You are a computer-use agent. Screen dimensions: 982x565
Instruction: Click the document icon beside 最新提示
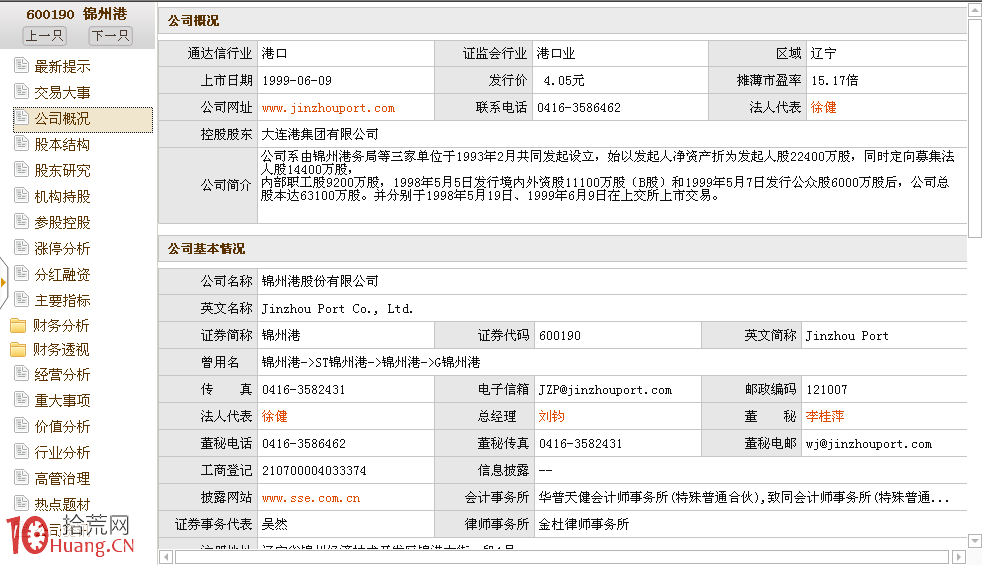(x=21, y=65)
